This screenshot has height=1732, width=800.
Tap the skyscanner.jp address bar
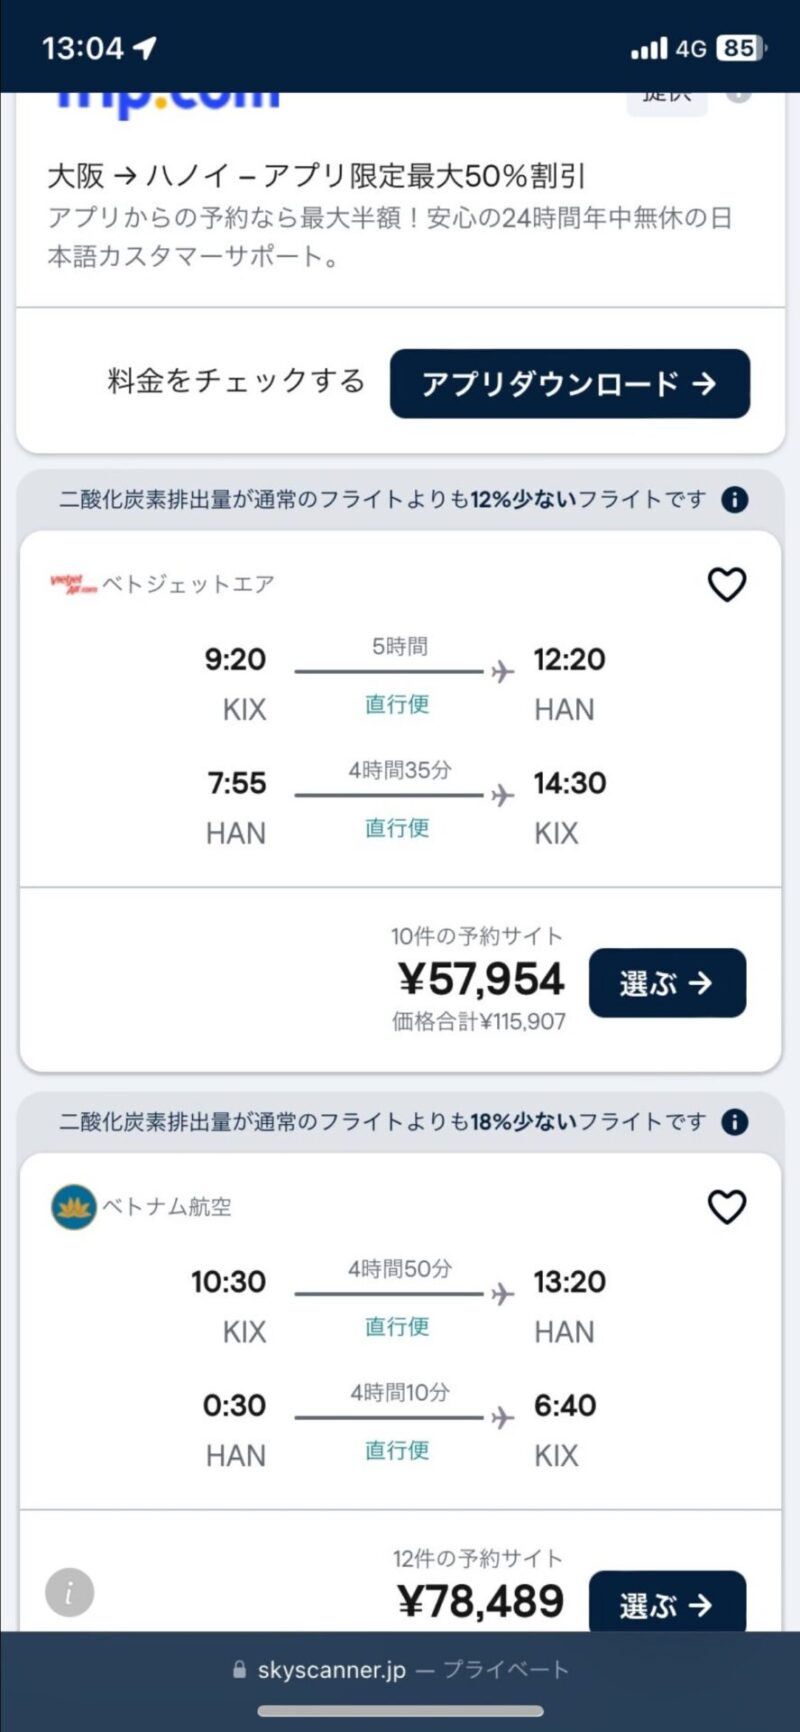click(400, 1669)
